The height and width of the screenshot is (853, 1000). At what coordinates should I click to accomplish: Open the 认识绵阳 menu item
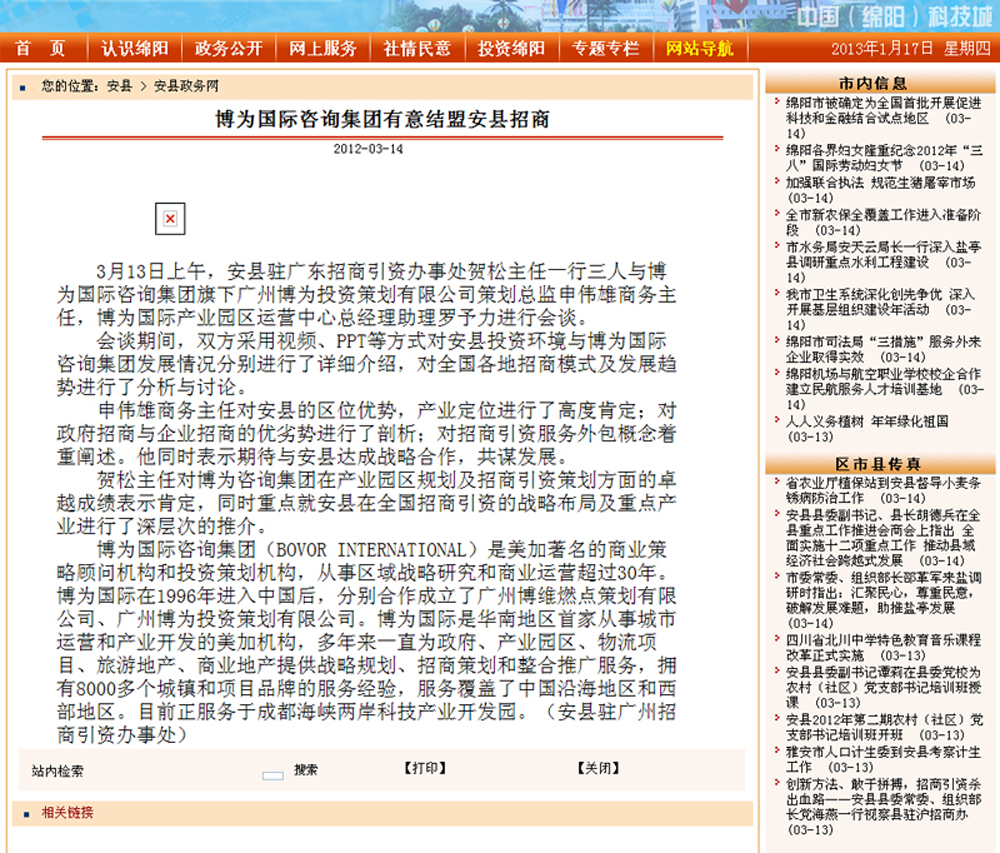click(135, 48)
